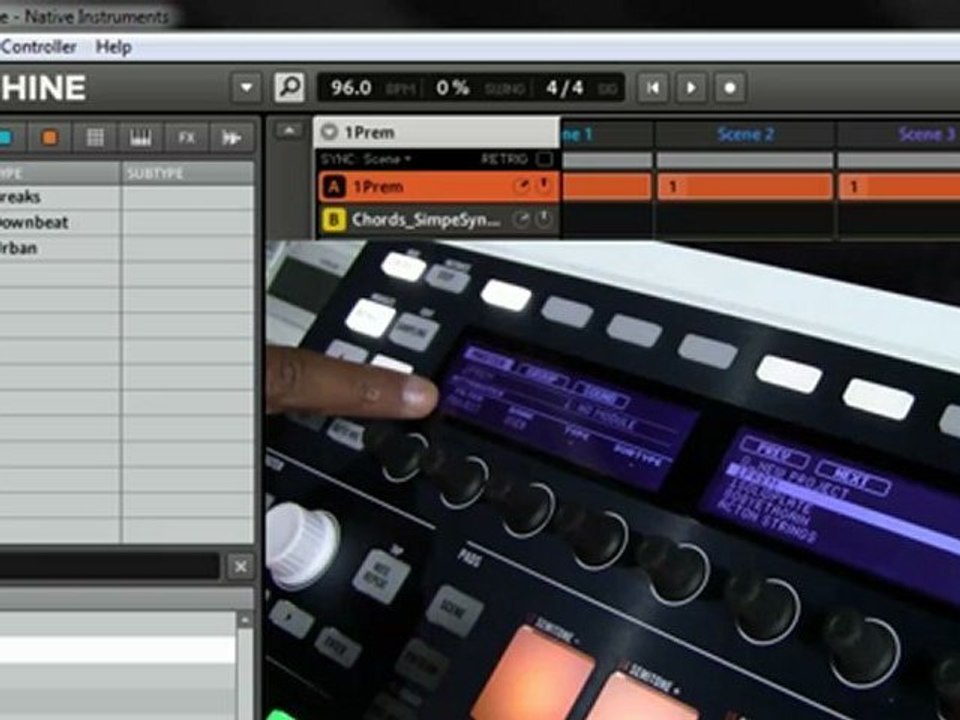The image size is (960, 720).
Task: Click the up arrow above the arranger
Action: (289, 130)
